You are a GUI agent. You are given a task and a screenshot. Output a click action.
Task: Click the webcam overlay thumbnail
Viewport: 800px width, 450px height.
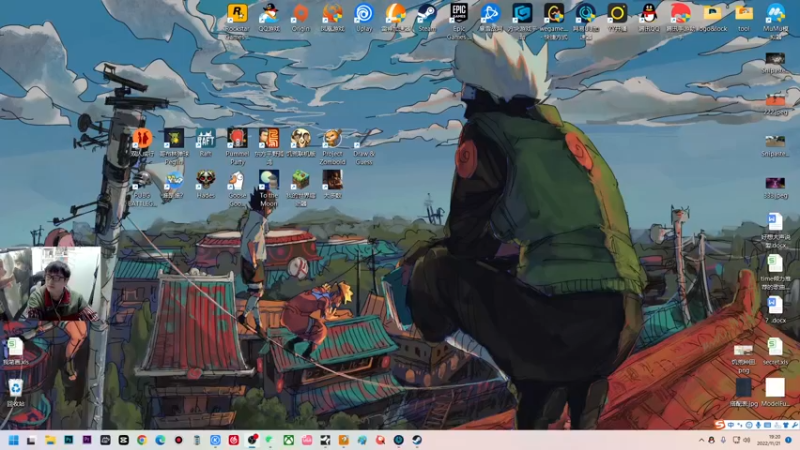[50, 284]
